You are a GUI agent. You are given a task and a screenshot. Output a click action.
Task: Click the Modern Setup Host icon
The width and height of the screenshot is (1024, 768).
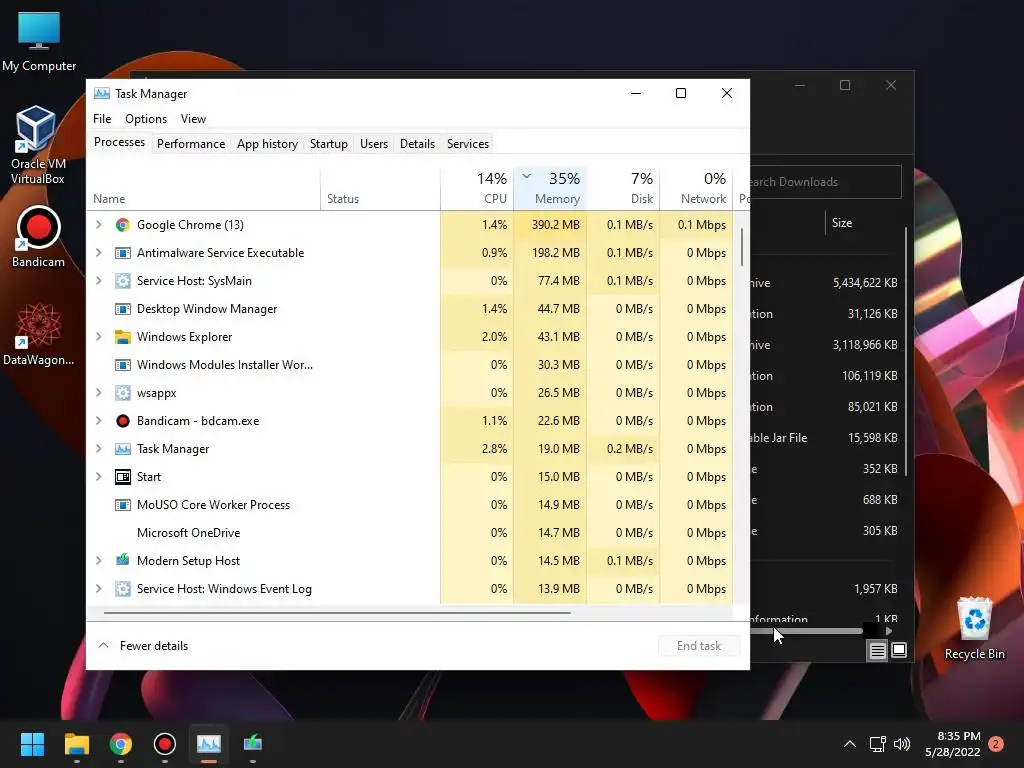[123, 560]
